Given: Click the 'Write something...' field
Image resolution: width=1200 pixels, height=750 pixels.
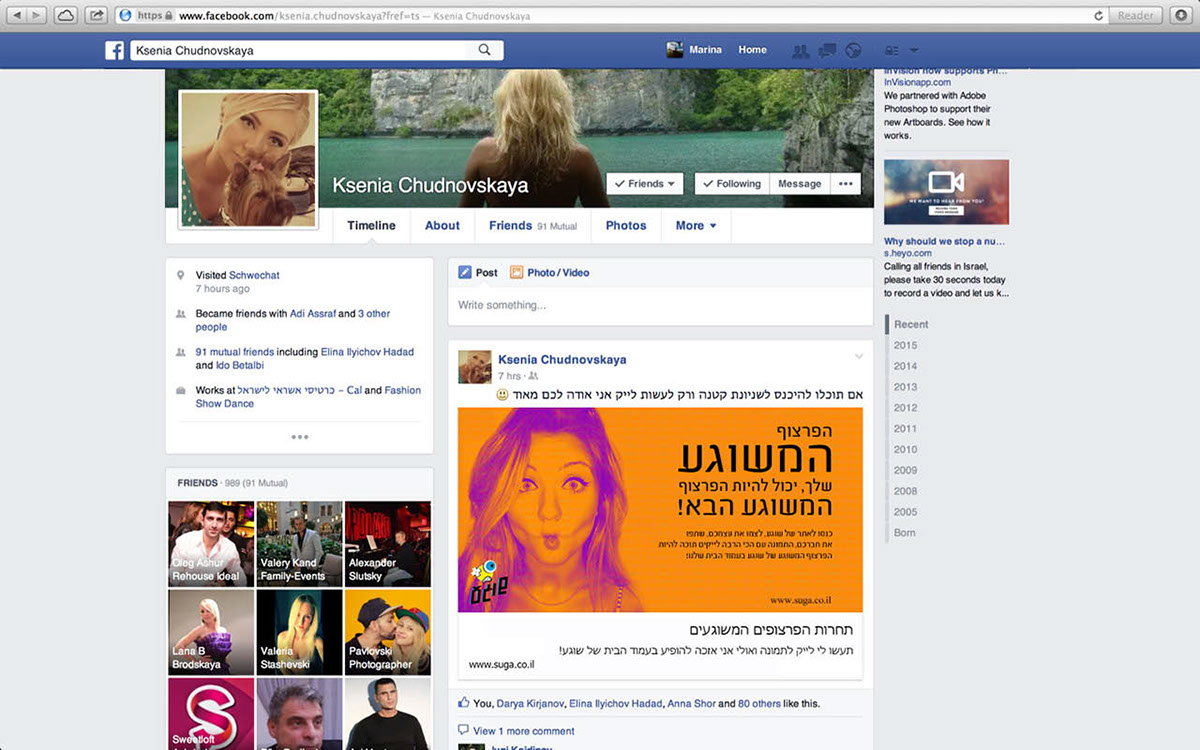Looking at the screenshot, I should [x=660, y=305].
